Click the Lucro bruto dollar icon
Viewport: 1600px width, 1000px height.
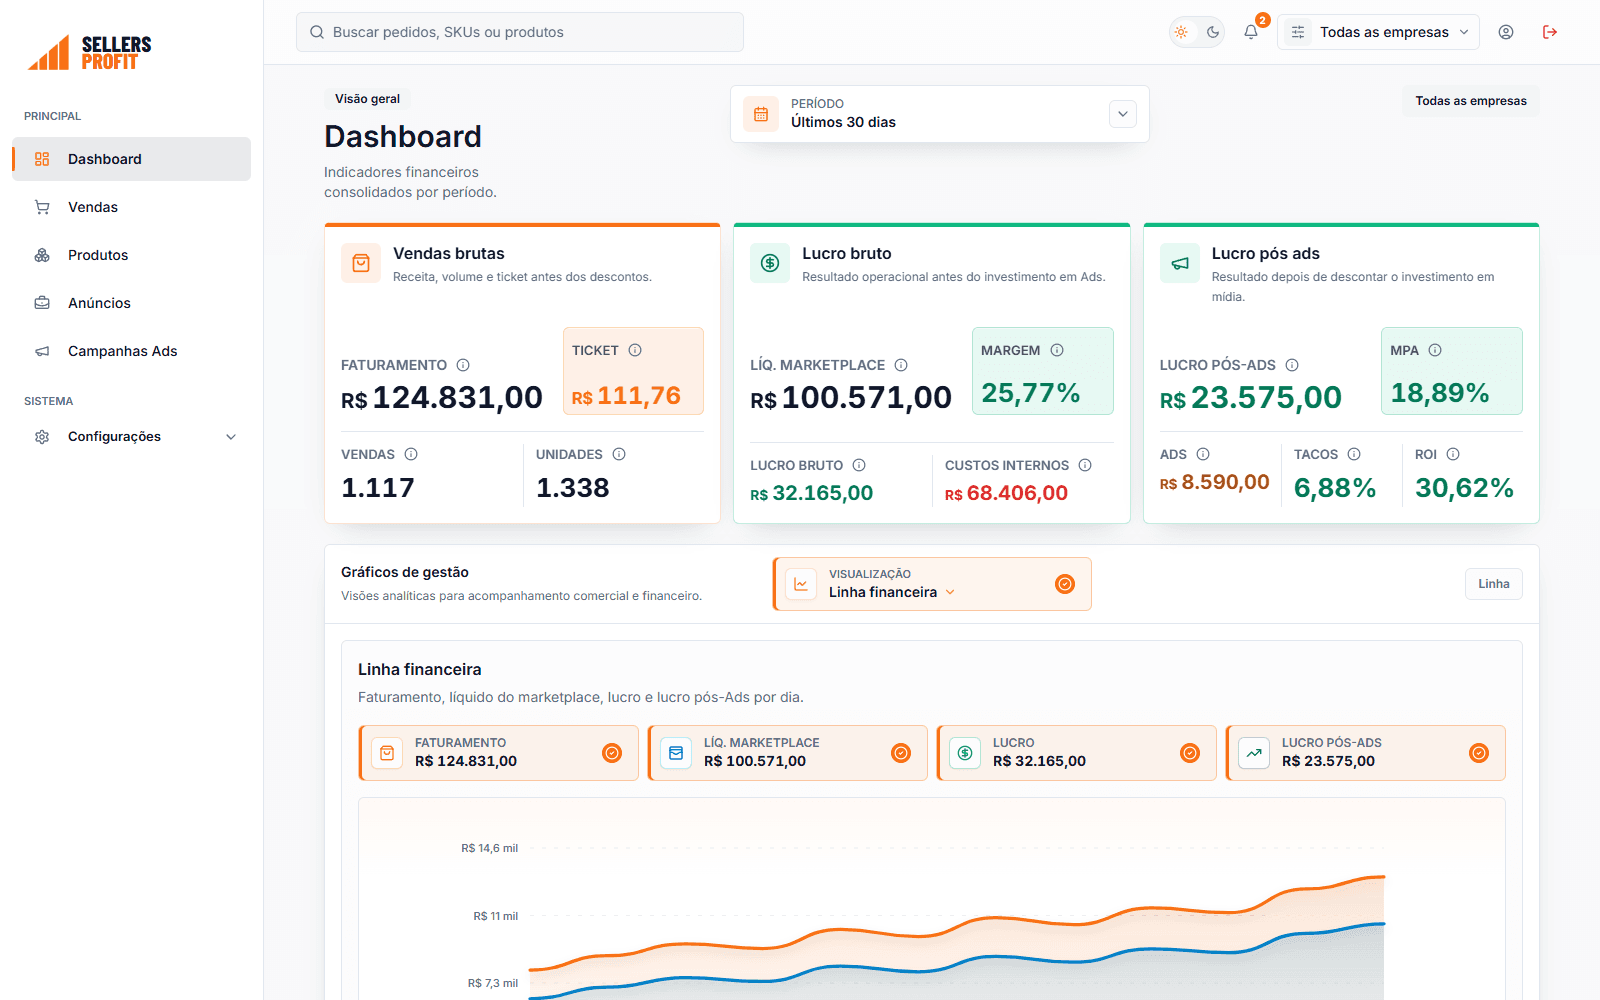tap(770, 263)
